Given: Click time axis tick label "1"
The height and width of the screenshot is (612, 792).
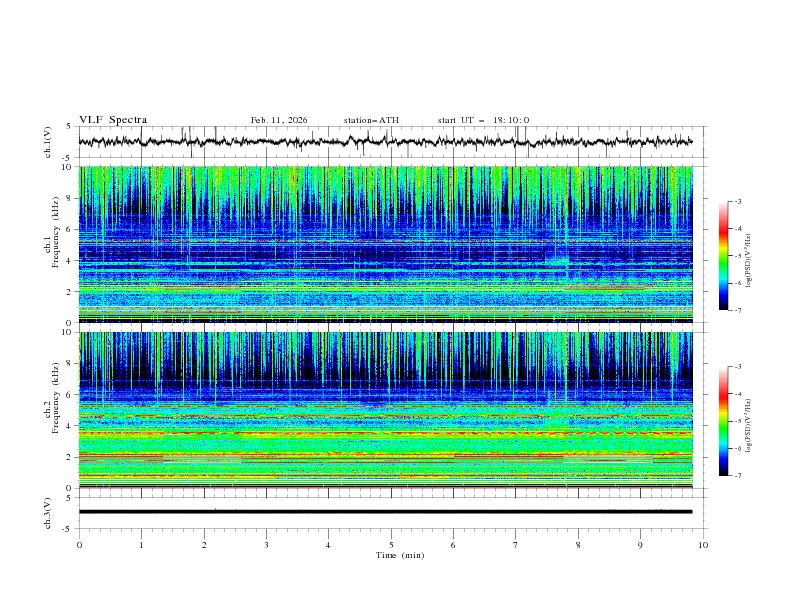Looking at the screenshot, I should click(x=141, y=545).
